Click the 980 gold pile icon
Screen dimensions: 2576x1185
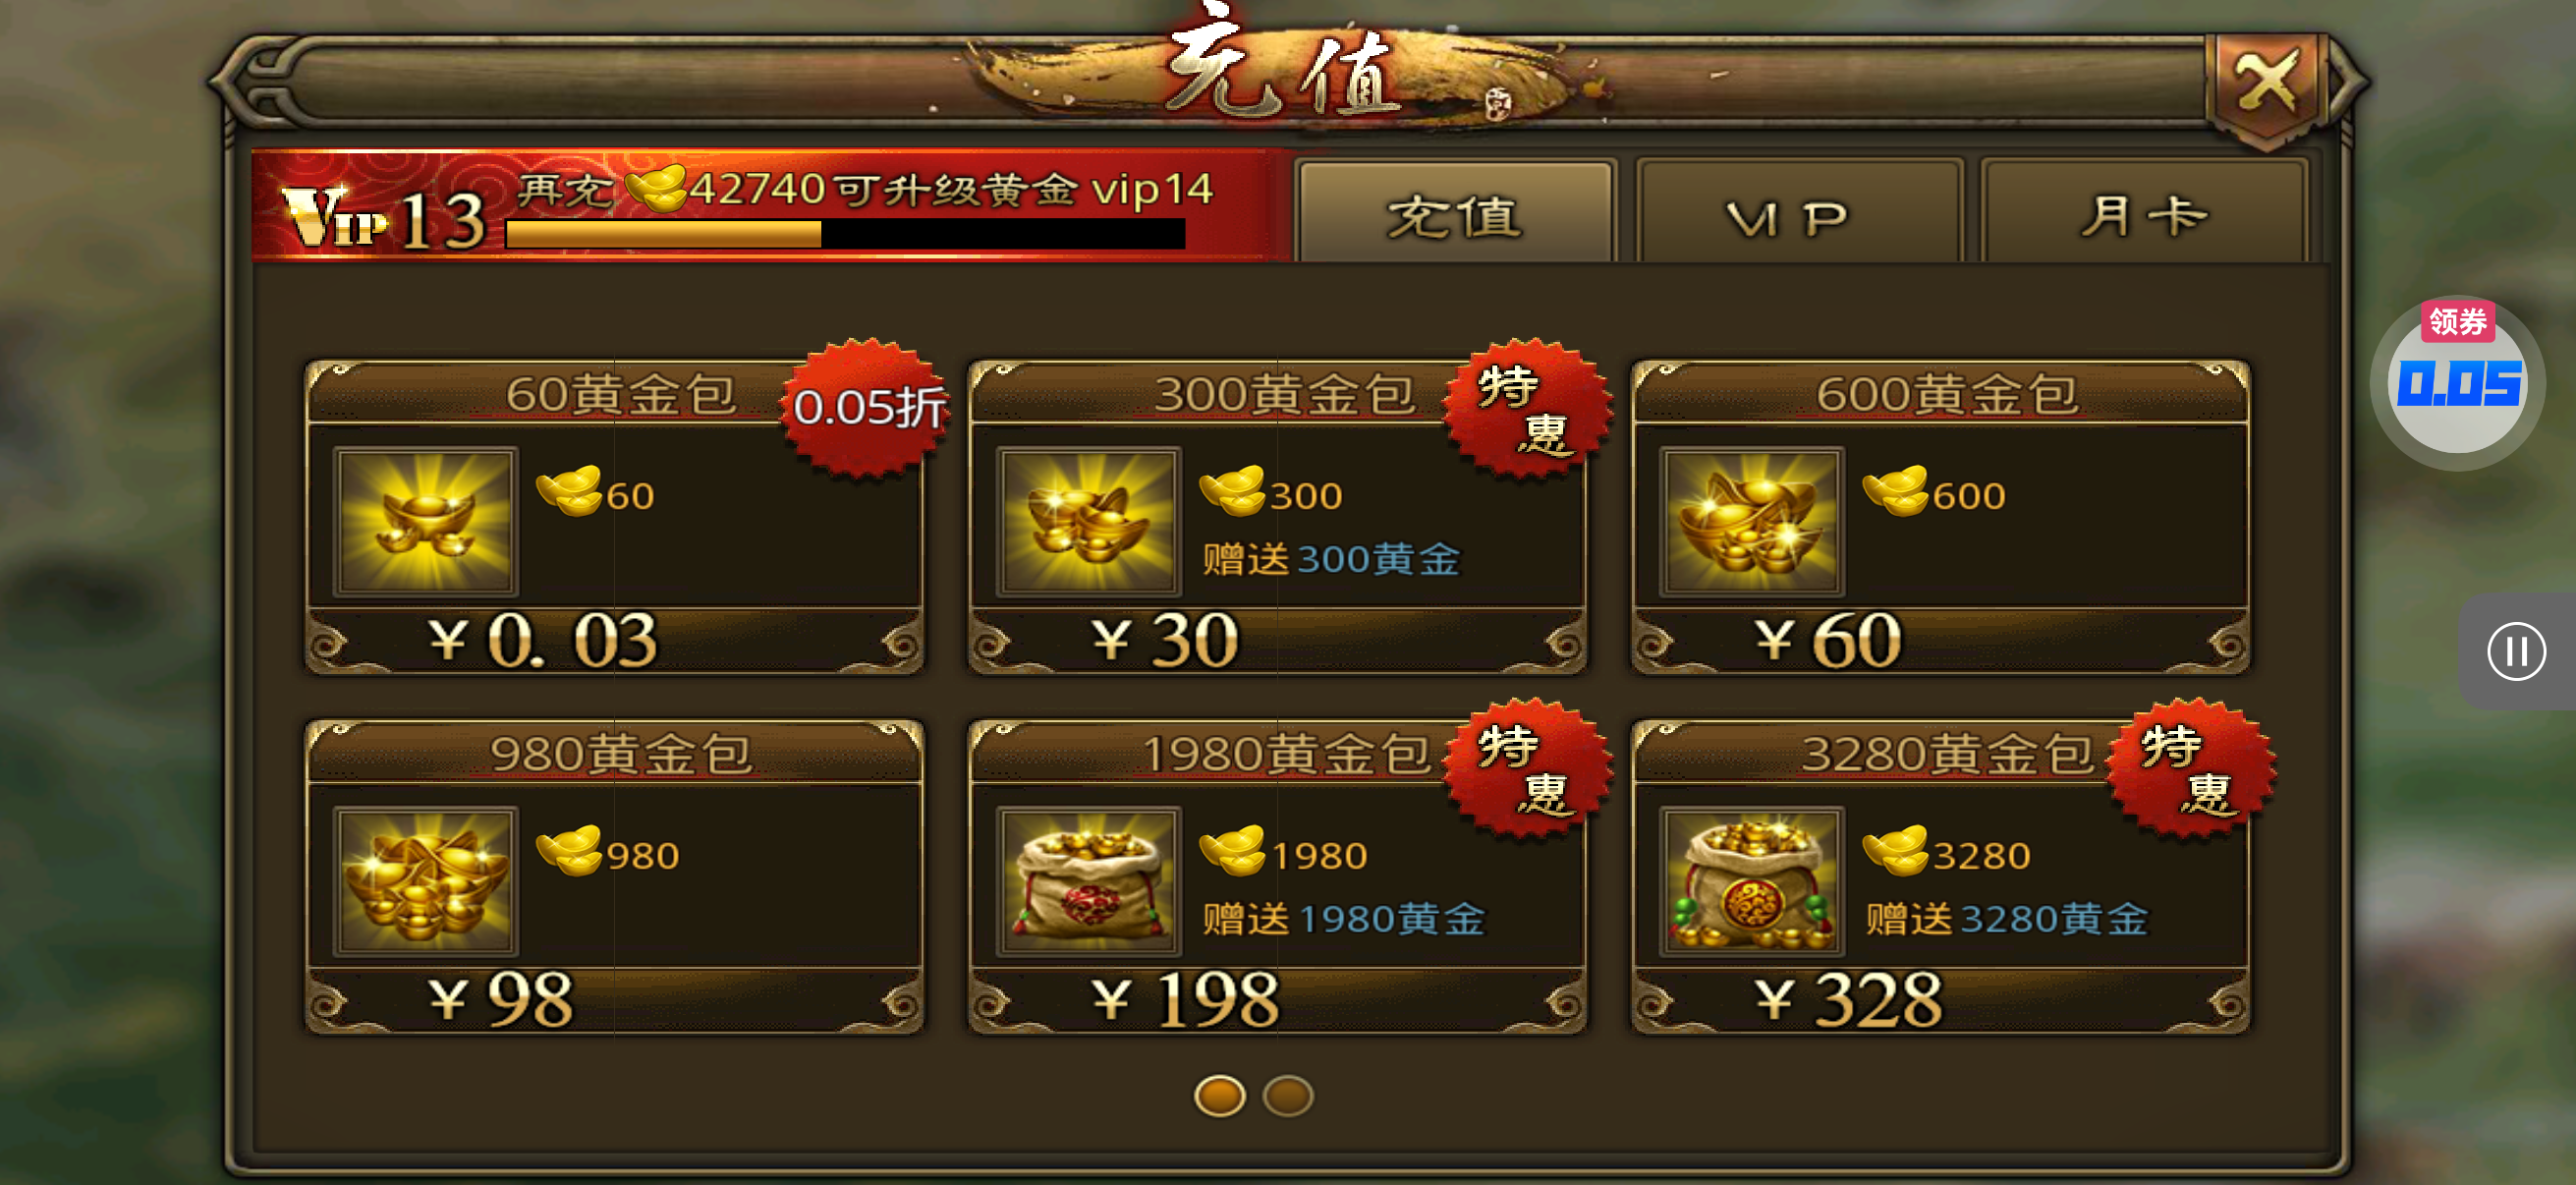coord(425,880)
